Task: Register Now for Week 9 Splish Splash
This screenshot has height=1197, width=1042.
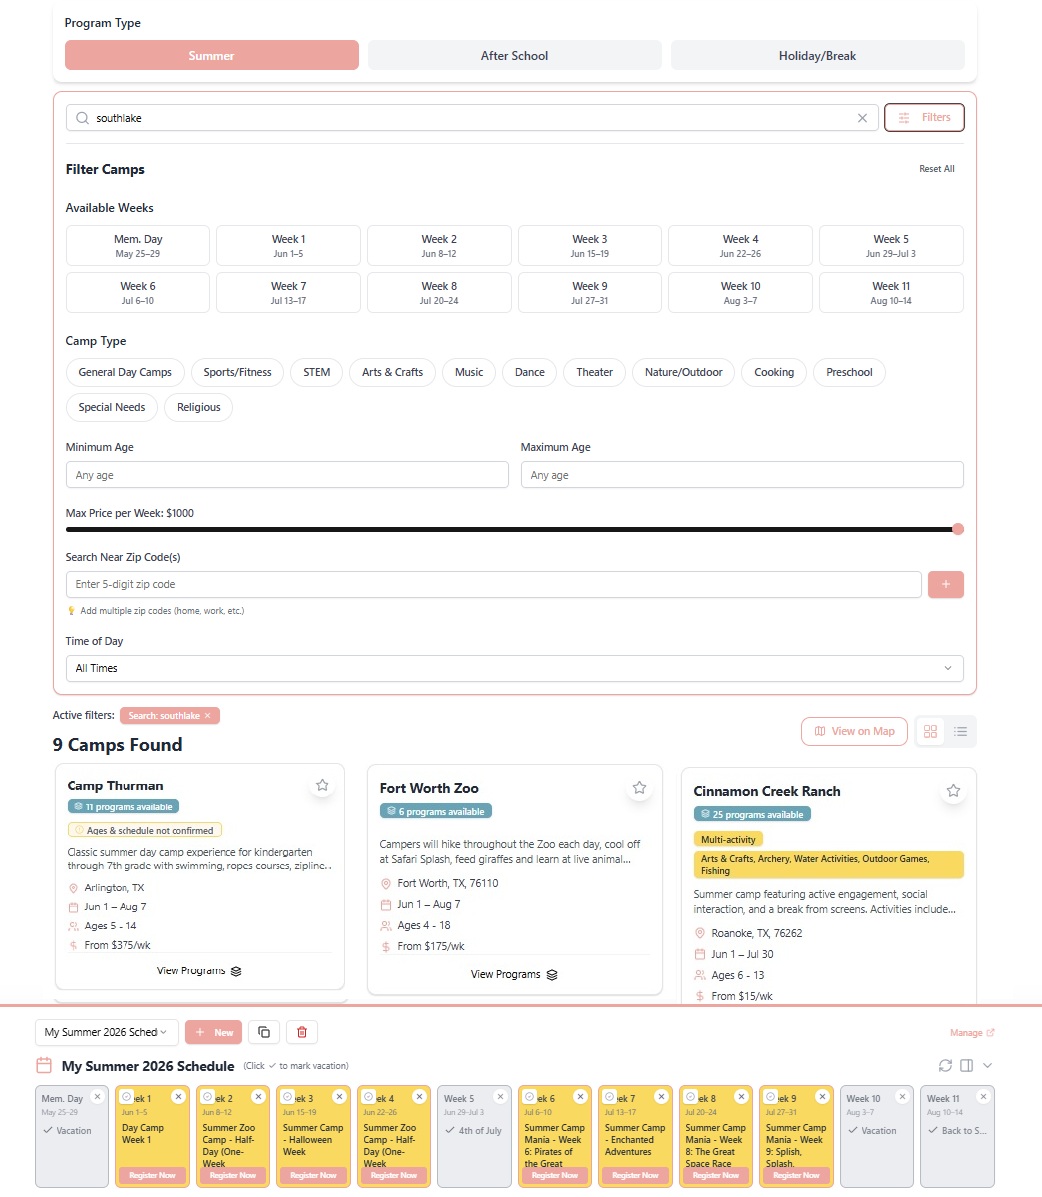Action: coord(796,1175)
